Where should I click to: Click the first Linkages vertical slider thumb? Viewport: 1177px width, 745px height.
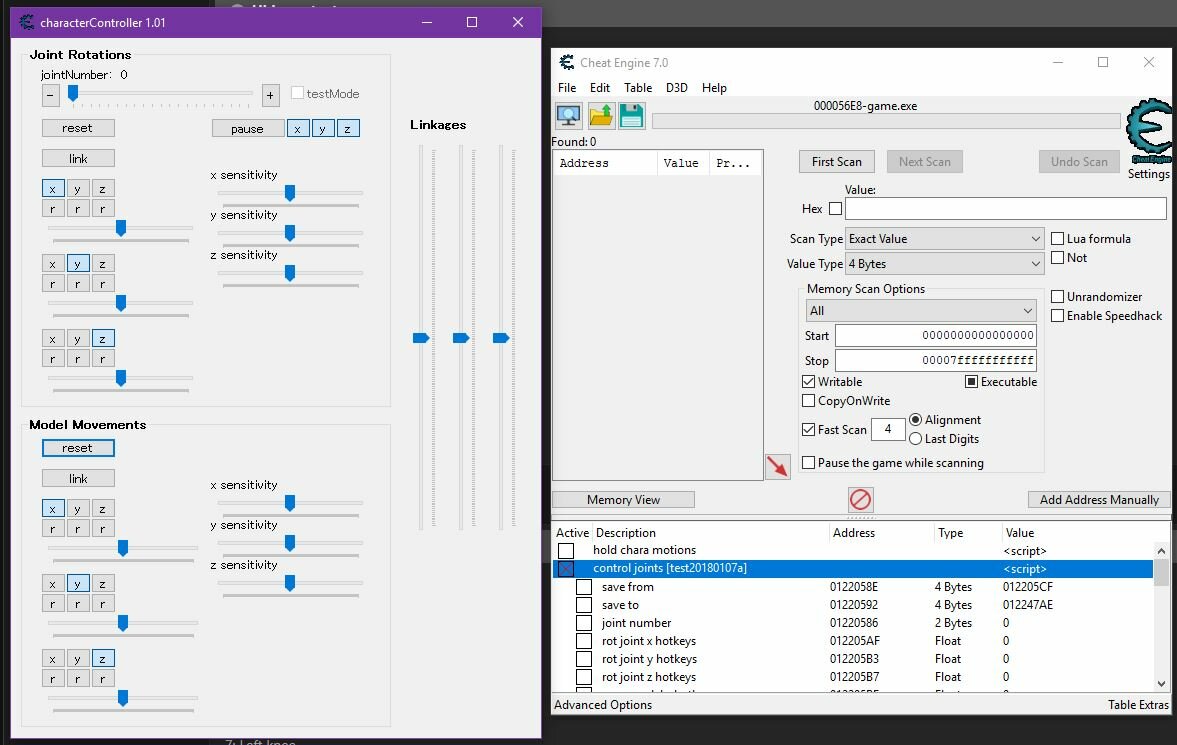point(421,338)
